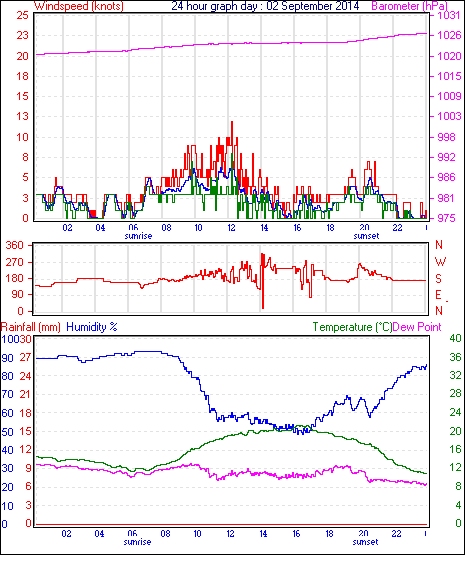Click the 12 hour tick on wind graph

(x=231, y=228)
